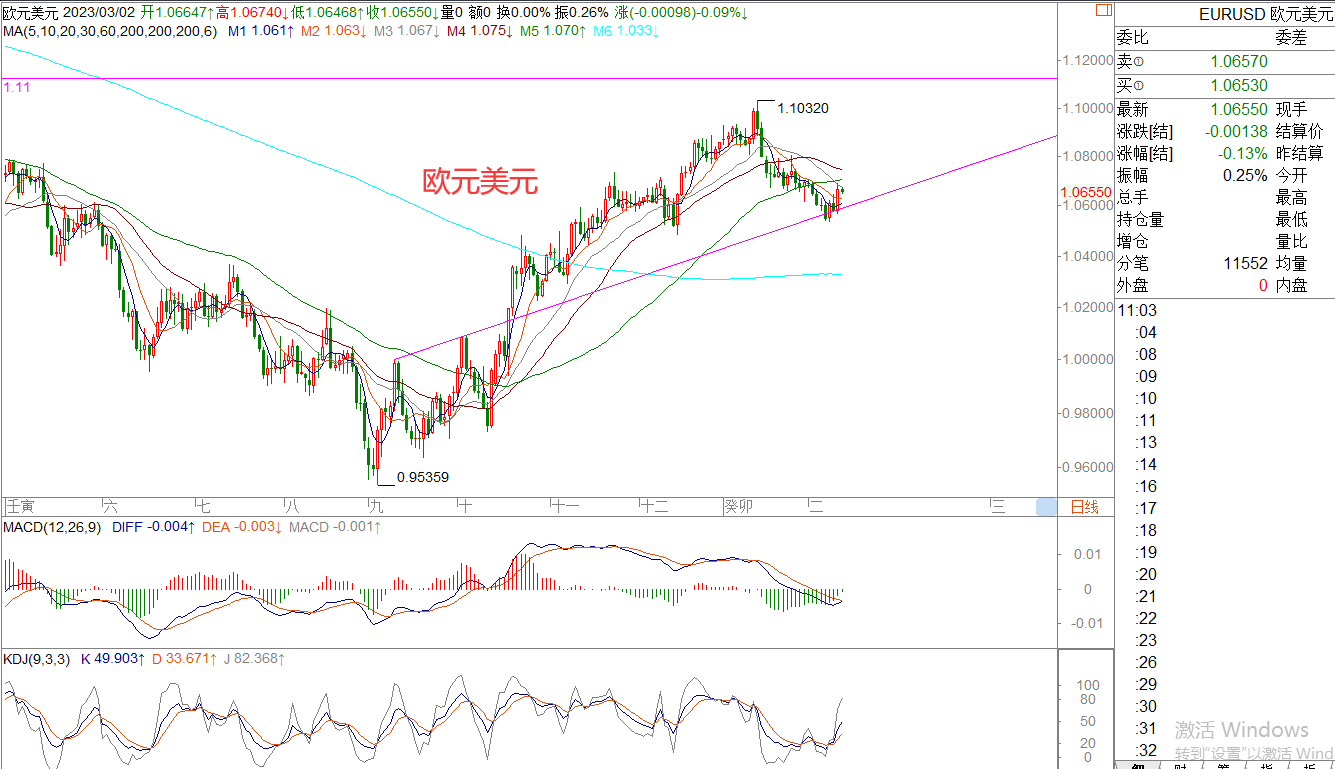Select the M4 1.075 moving average value

pyautogui.click(x=479, y=31)
